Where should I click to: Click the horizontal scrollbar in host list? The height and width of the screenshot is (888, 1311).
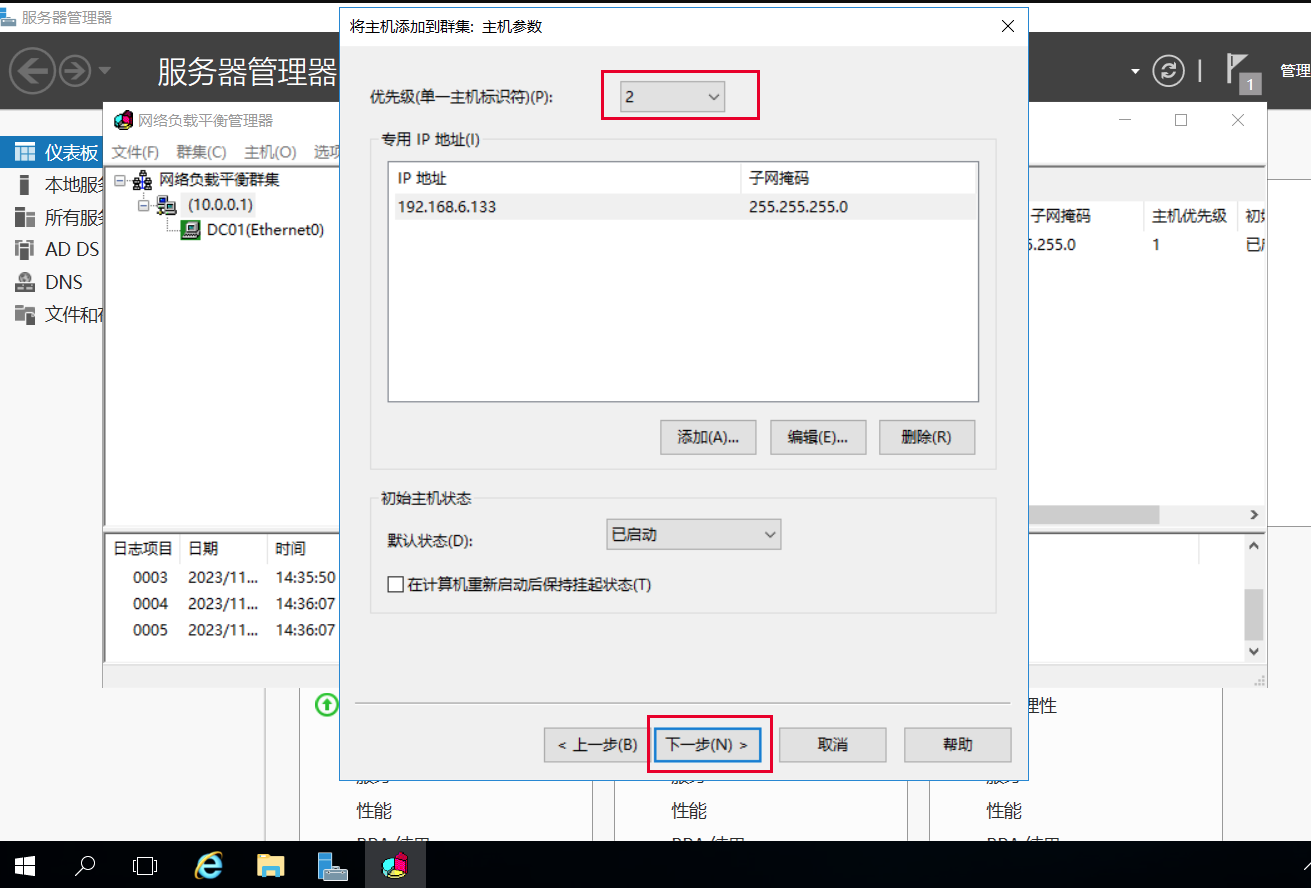(1095, 514)
